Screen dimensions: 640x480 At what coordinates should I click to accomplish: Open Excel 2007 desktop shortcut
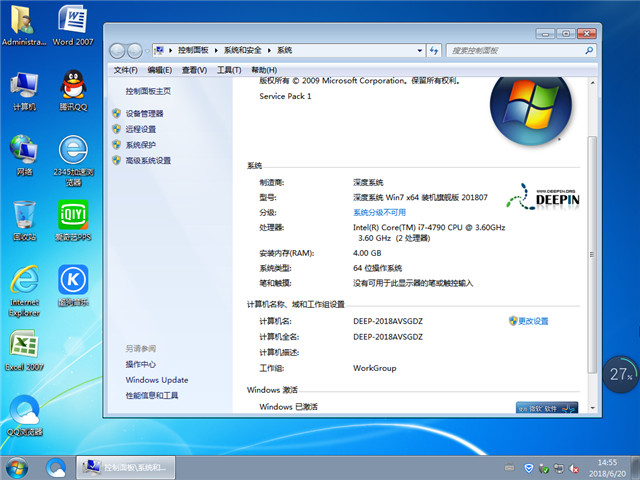(x=24, y=351)
